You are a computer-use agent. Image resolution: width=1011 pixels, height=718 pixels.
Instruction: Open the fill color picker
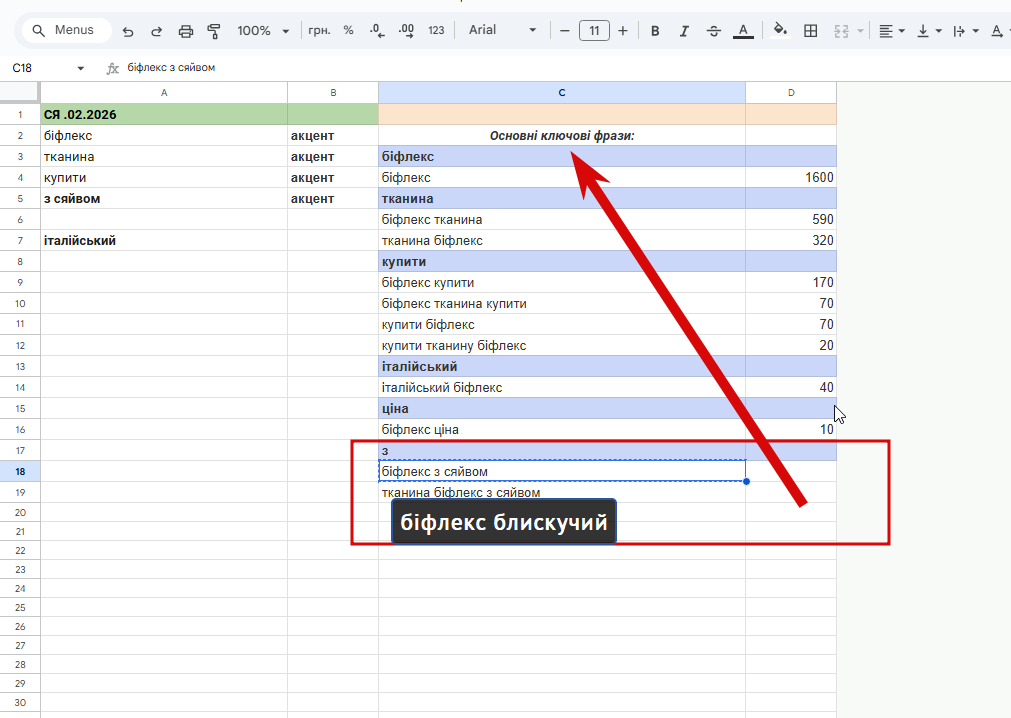(780, 30)
